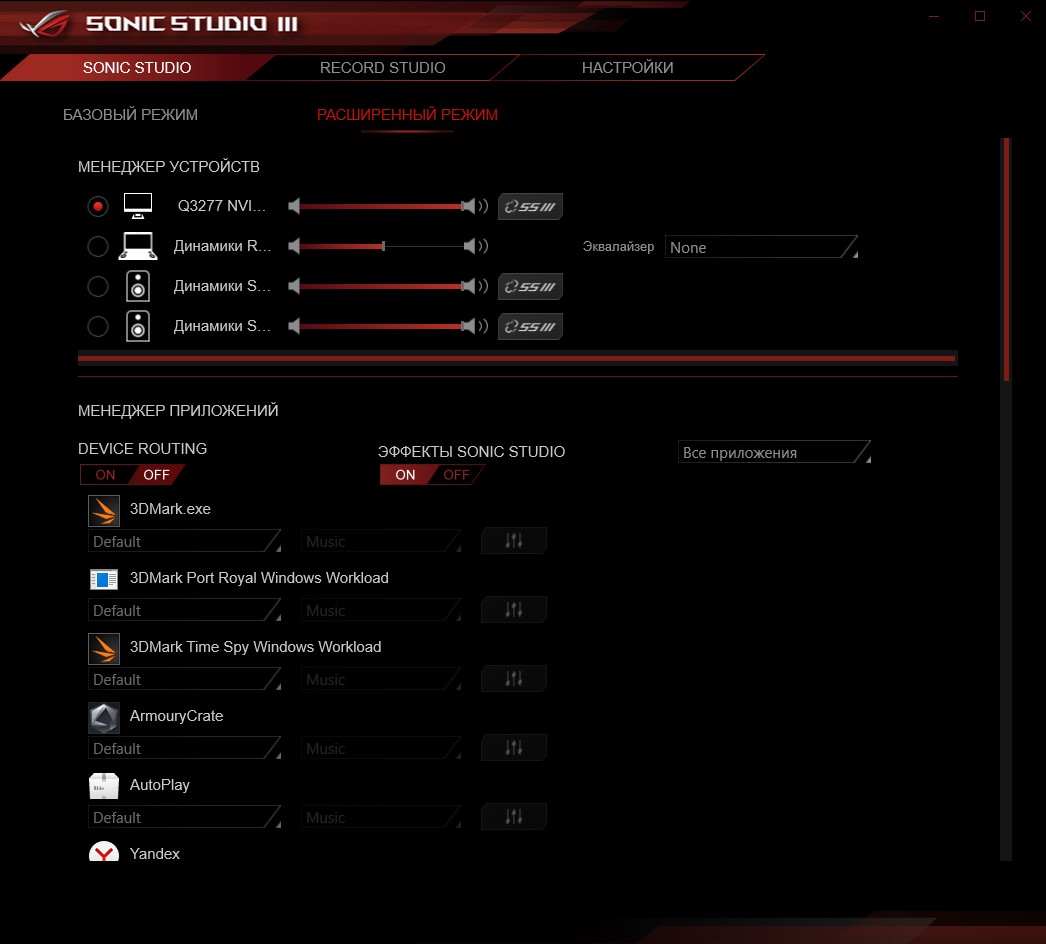This screenshot has width=1046, height=944.
Task: Click the laptop icon for Динамики R device
Action: 138,246
